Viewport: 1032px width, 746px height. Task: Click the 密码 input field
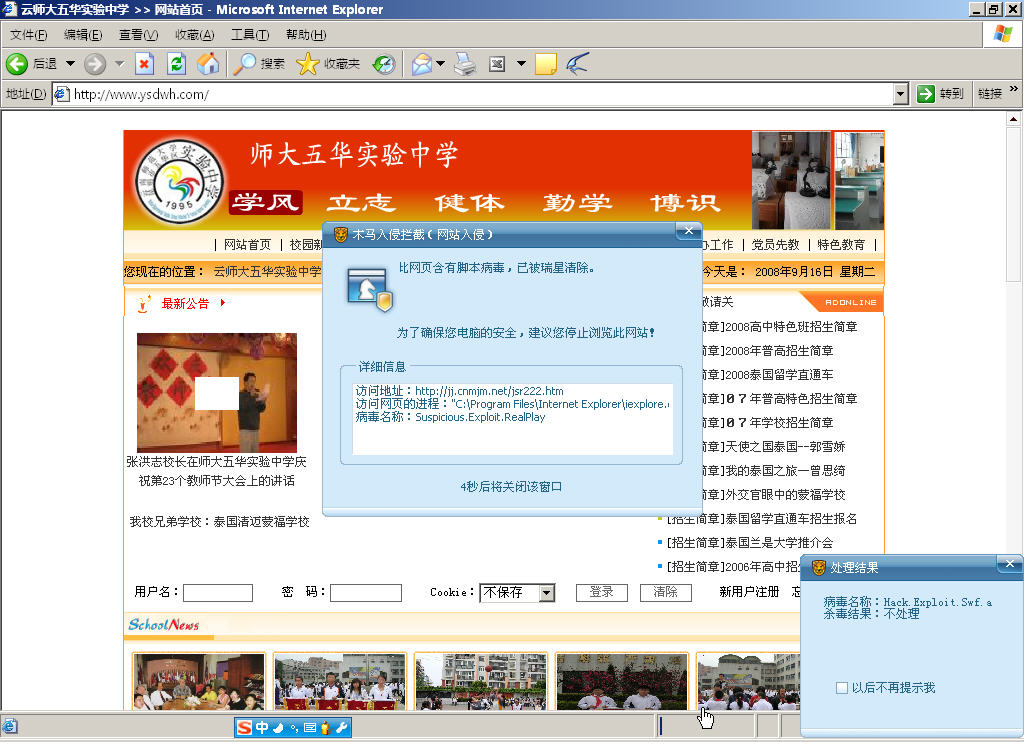click(366, 593)
